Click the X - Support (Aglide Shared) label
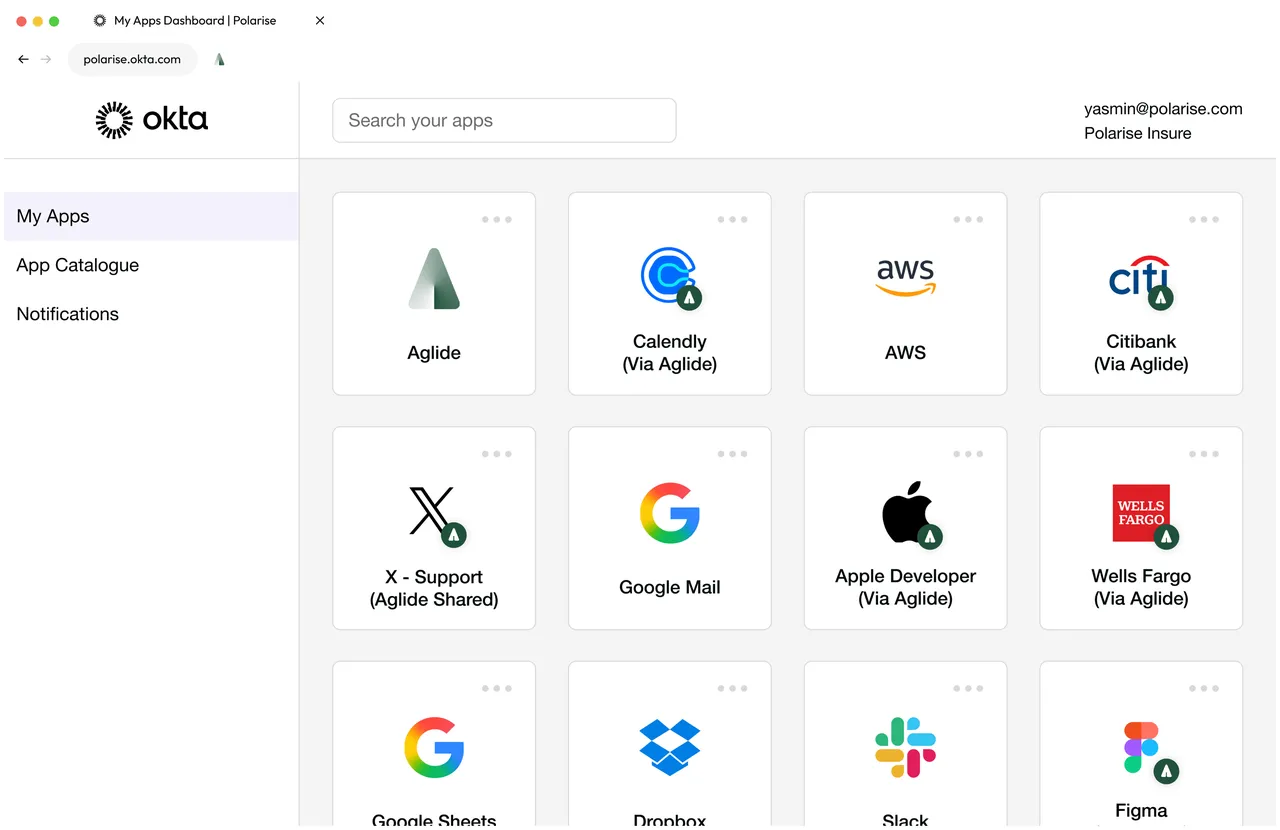Image resolution: width=1280 pixels, height=830 pixels. [434, 588]
